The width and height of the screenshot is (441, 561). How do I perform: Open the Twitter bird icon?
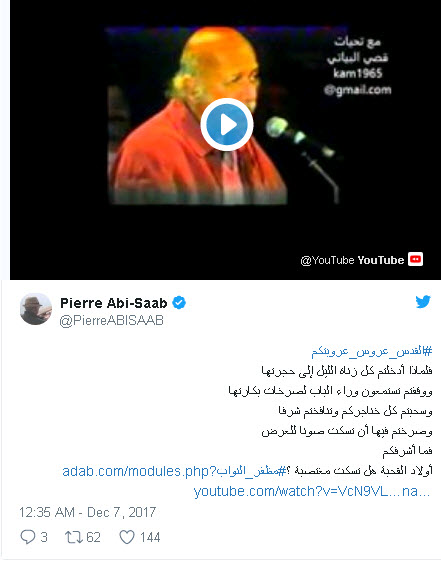pyautogui.click(x=423, y=302)
